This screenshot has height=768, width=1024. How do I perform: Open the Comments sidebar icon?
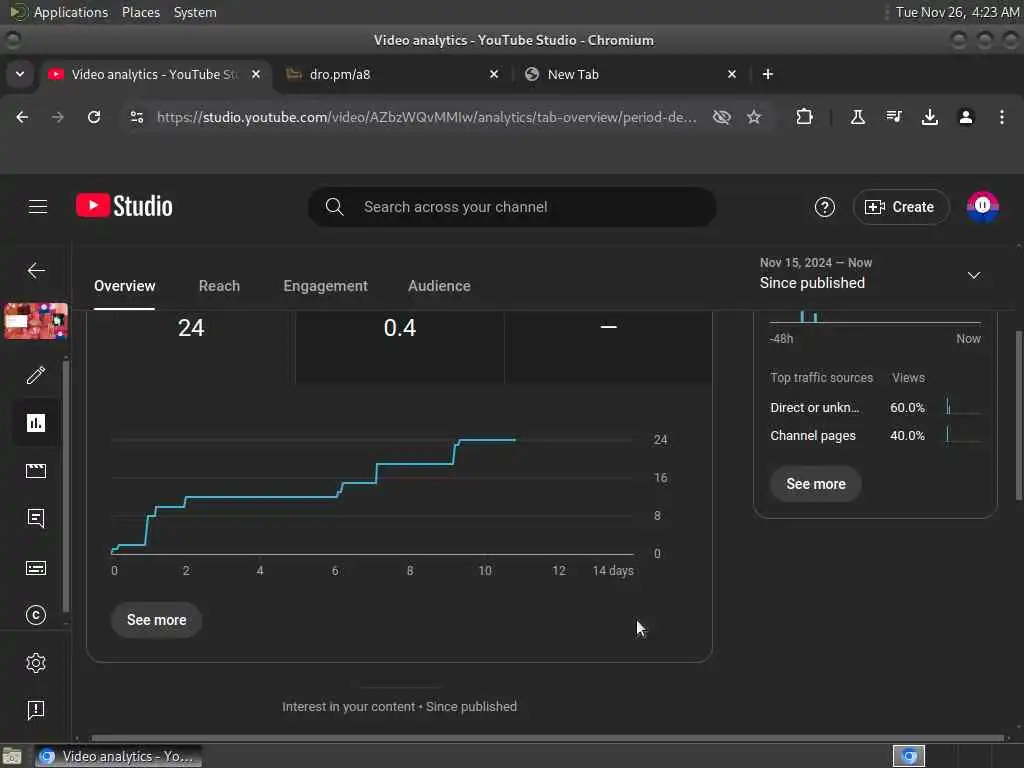(x=36, y=519)
